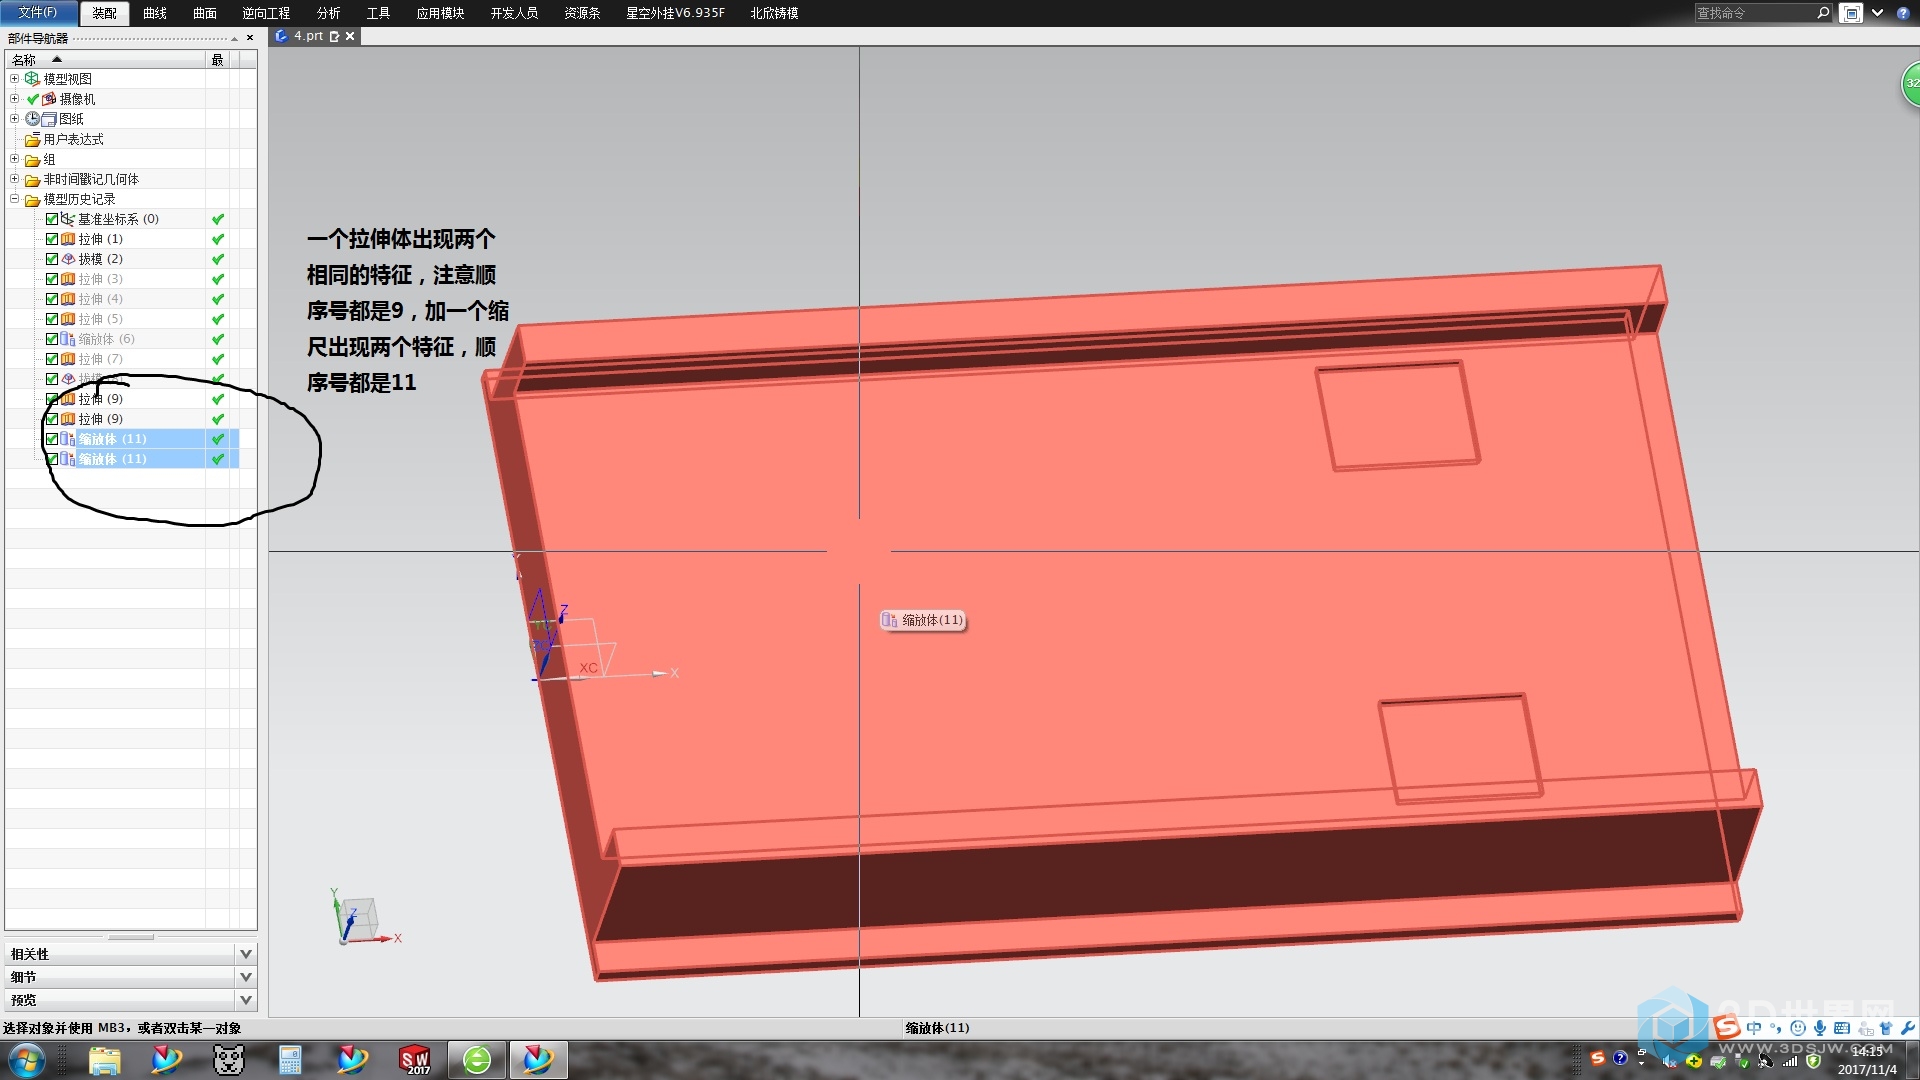The height and width of the screenshot is (1080, 1920).
Task: Switch to the 曲线 ribbon tab
Action: 155,13
